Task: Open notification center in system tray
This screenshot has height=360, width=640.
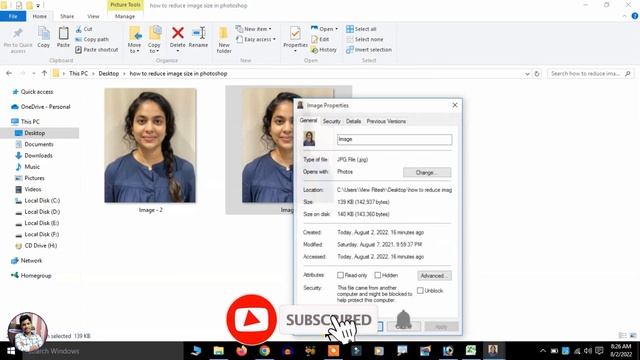Action: click(x=599, y=351)
